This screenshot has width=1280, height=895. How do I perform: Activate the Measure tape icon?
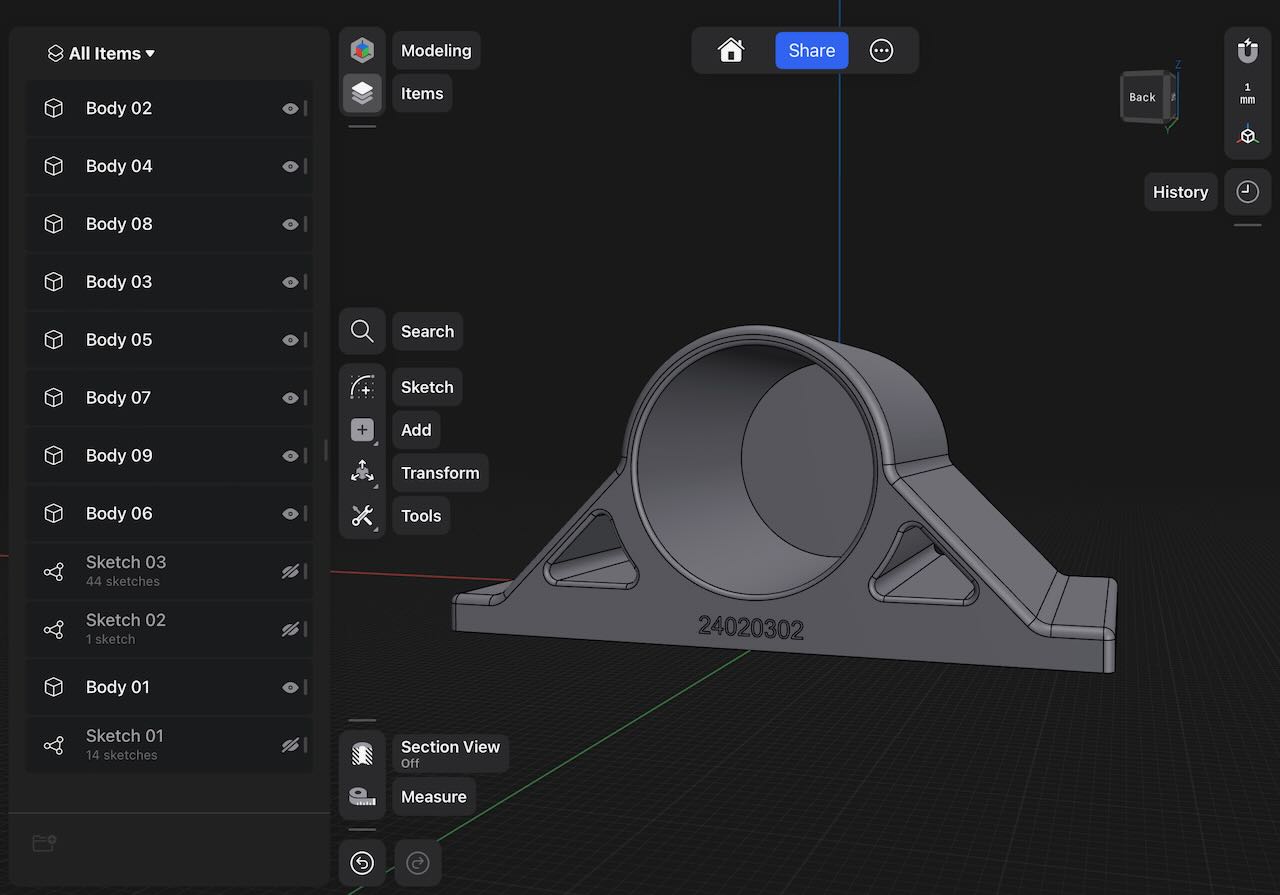[x=362, y=797]
